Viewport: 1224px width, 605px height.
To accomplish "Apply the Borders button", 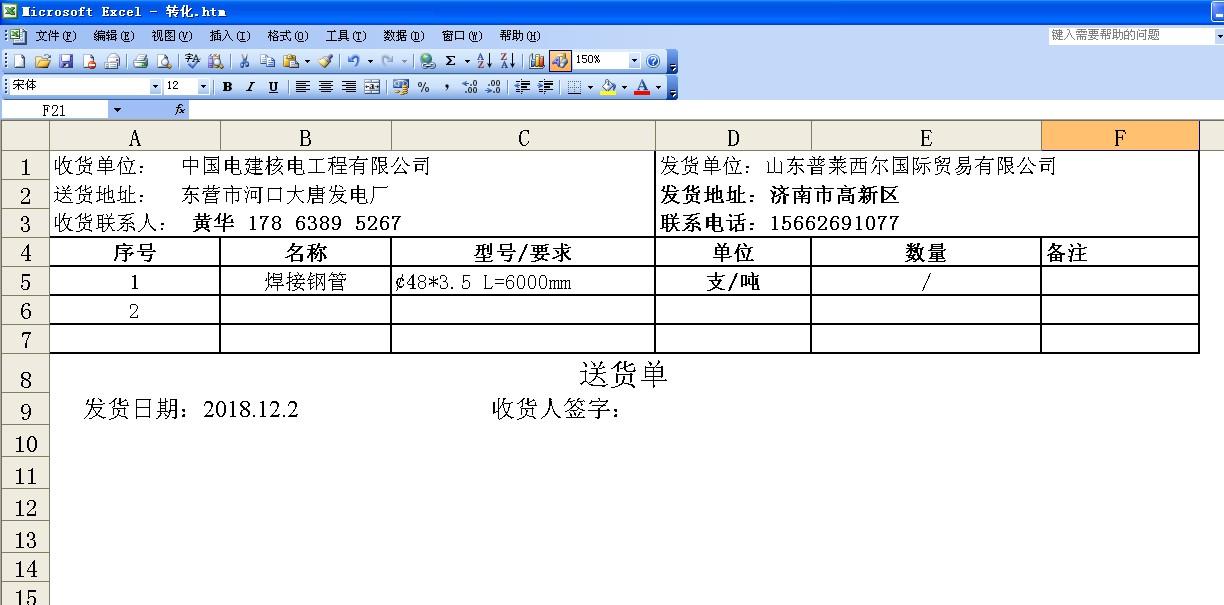I will click(x=574, y=87).
